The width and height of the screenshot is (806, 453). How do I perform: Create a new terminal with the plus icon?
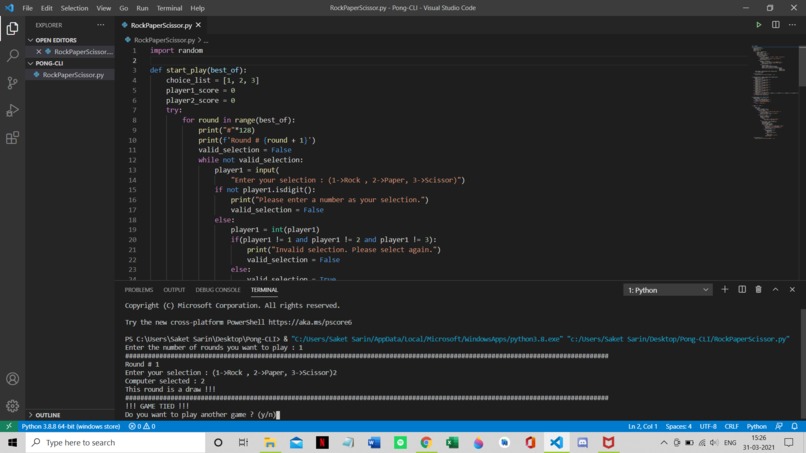pyautogui.click(x=725, y=289)
